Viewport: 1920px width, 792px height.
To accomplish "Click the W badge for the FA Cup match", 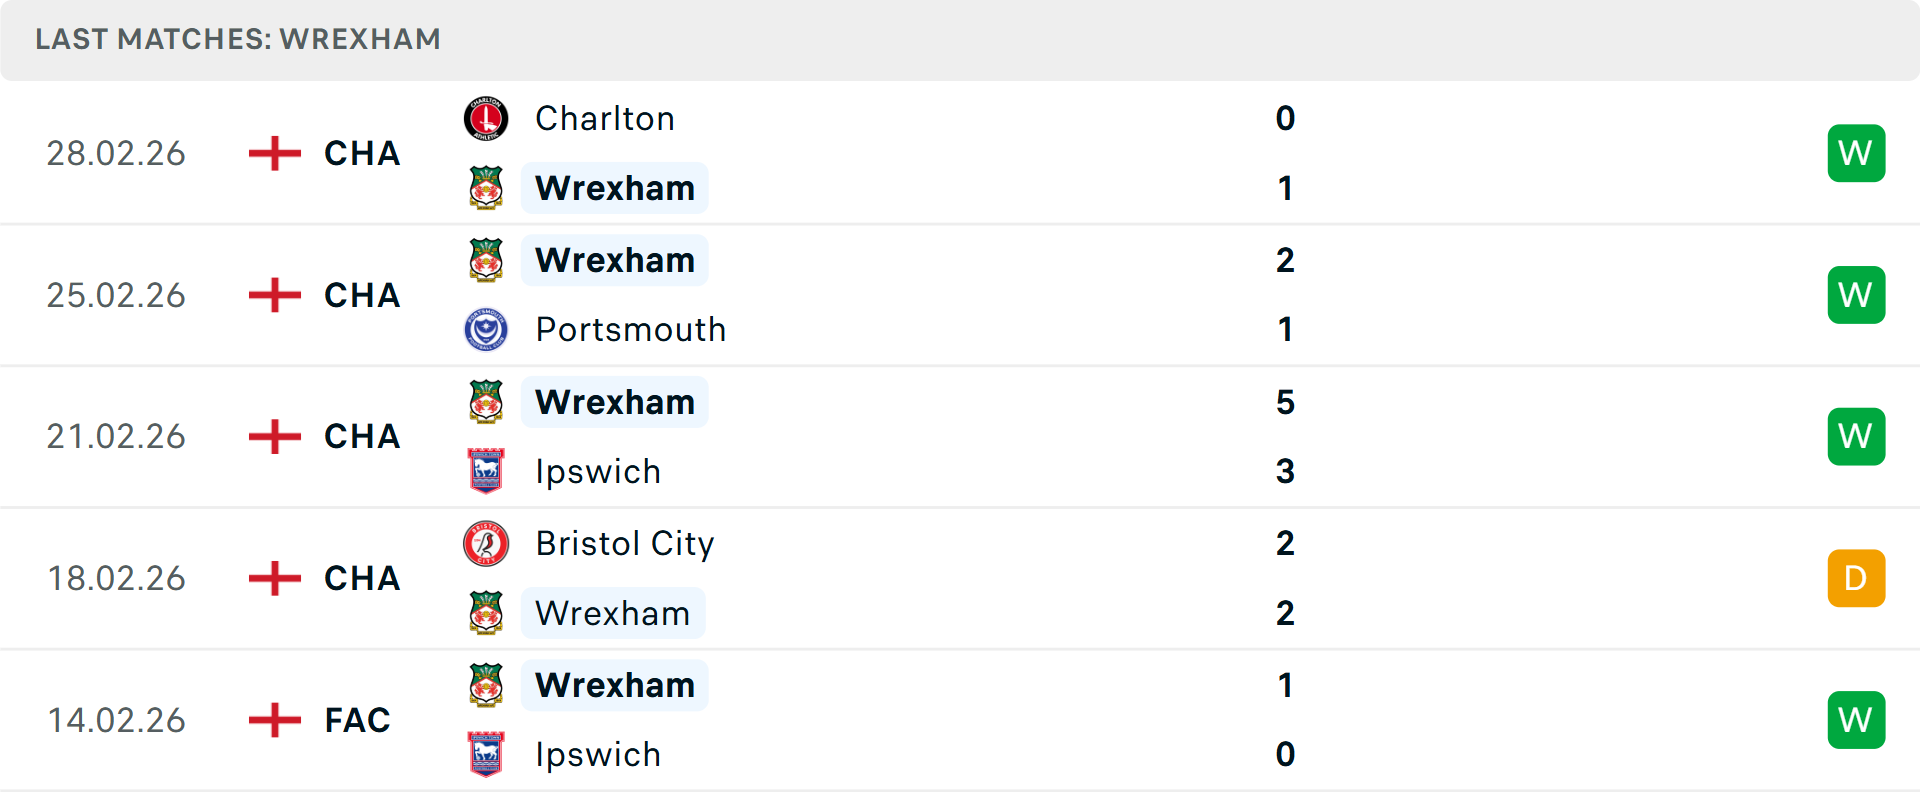I will [1856, 720].
